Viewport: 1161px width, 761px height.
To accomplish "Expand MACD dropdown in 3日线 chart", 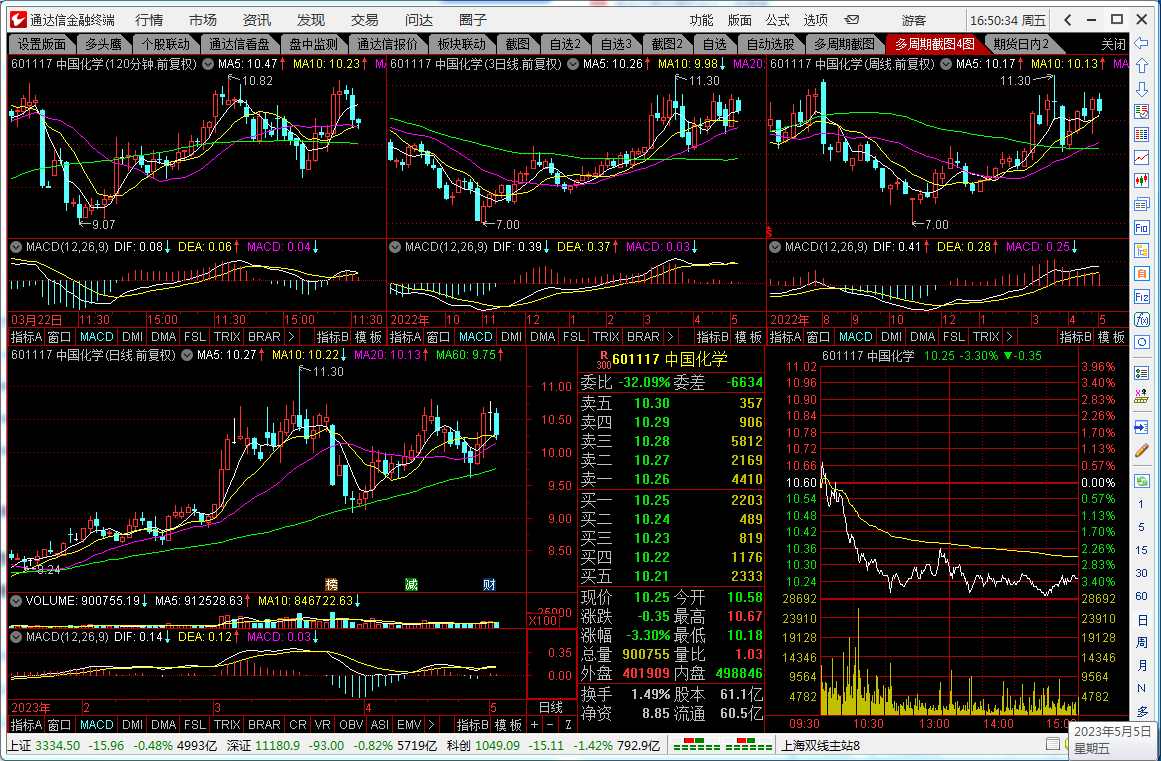I will 395,247.
